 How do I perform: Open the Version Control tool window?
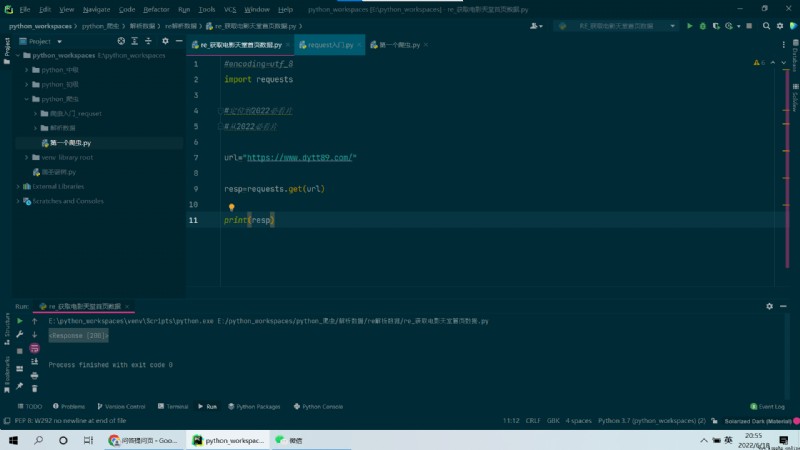pyautogui.click(x=121, y=407)
